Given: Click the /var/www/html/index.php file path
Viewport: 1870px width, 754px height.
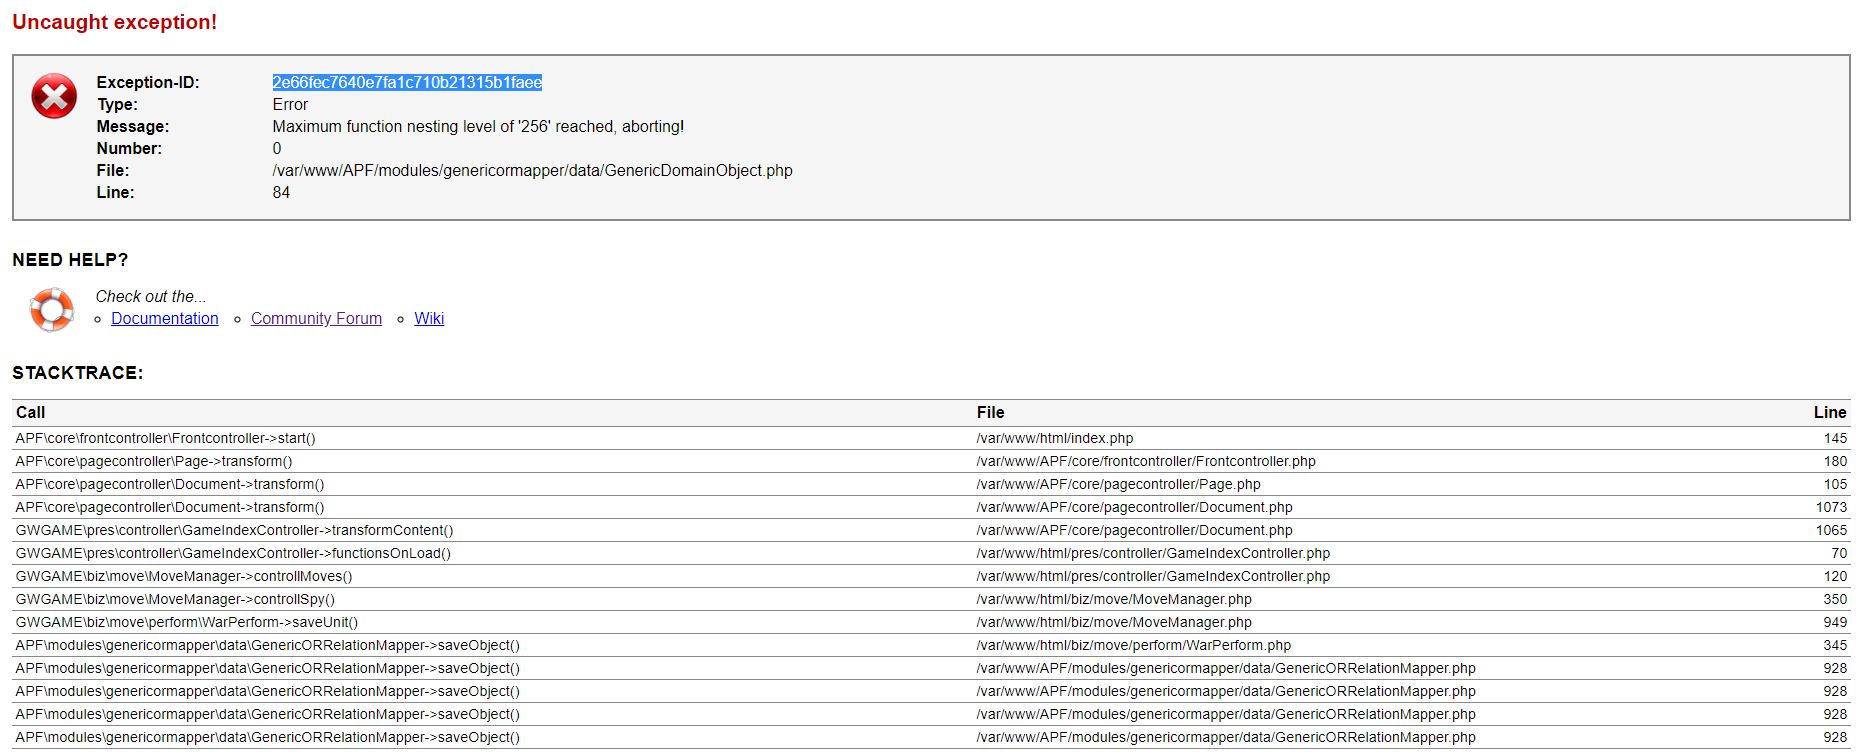Looking at the screenshot, I should (1055, 438).
